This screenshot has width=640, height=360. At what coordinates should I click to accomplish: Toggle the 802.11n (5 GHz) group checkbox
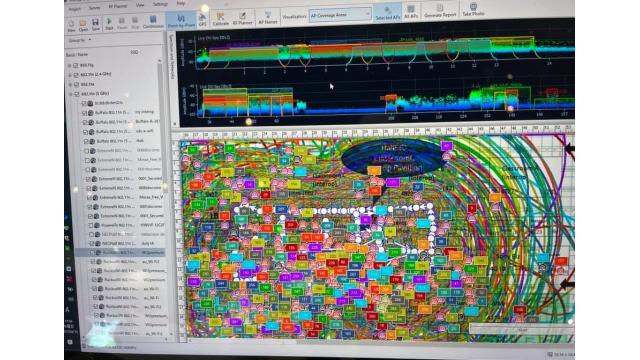tap(77, 94)
